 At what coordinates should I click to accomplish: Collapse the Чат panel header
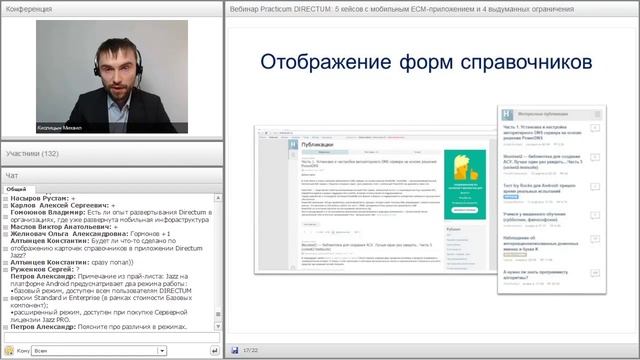[x=112, y=176]
